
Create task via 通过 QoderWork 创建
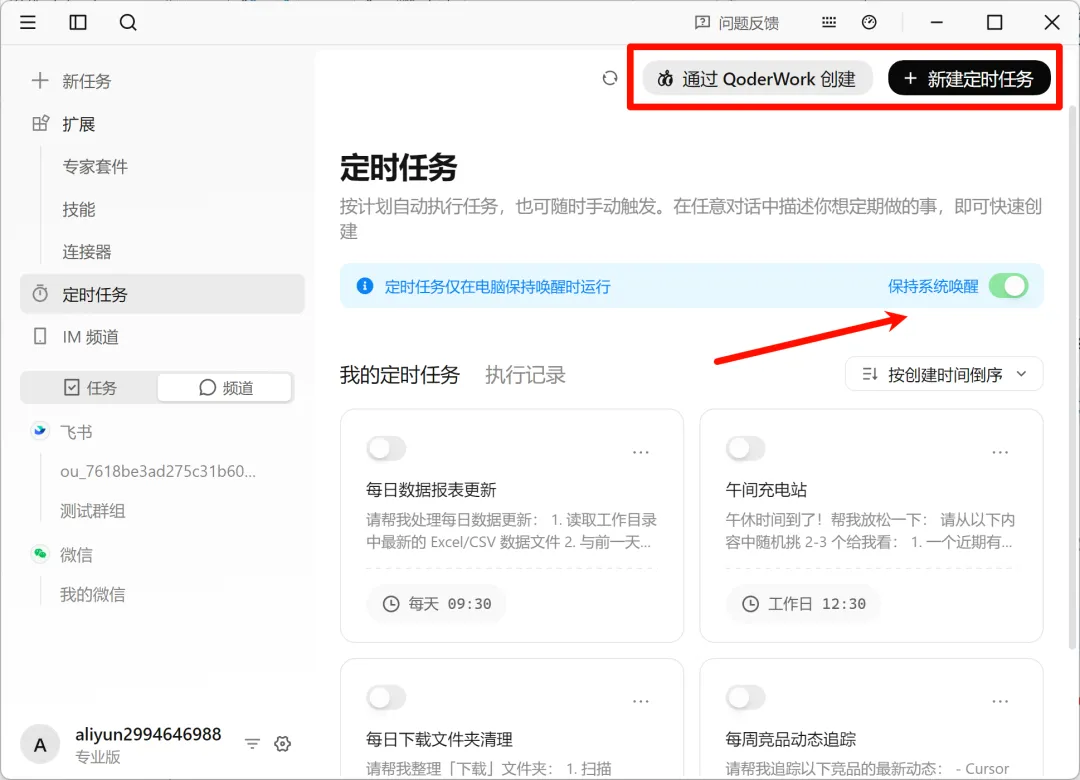pyautogui.click(x=757, y=79)
